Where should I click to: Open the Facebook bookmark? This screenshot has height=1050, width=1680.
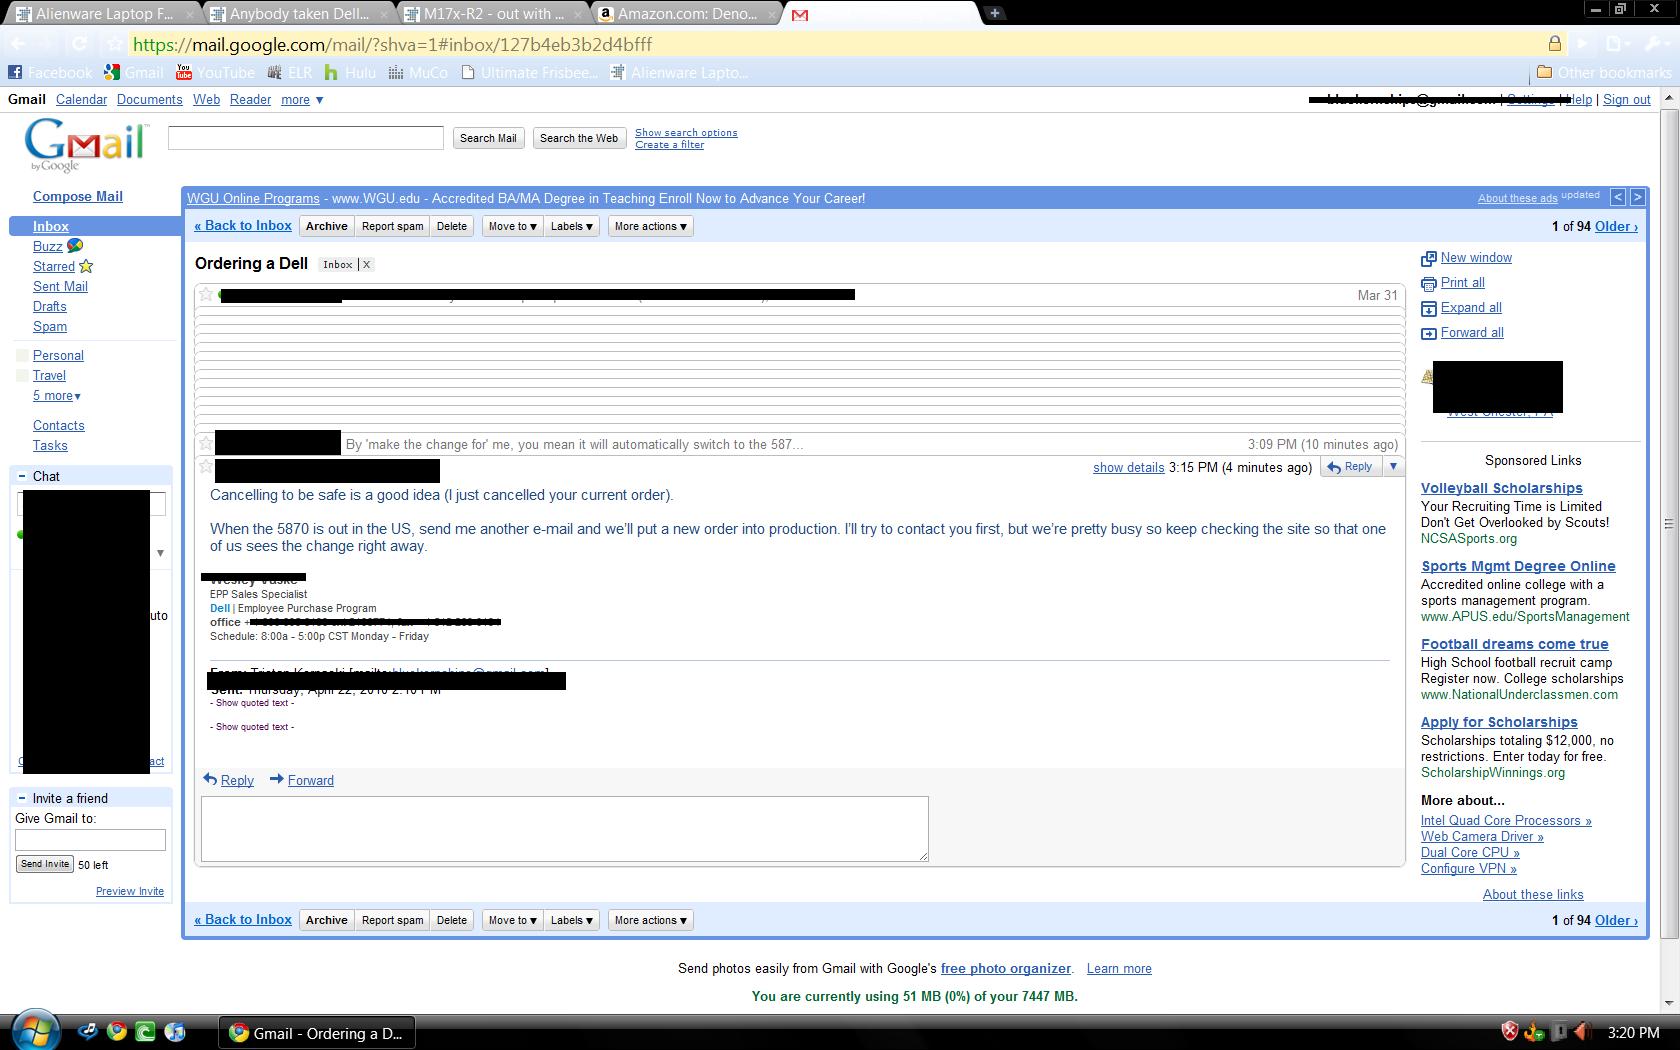[x=50, y=73]
